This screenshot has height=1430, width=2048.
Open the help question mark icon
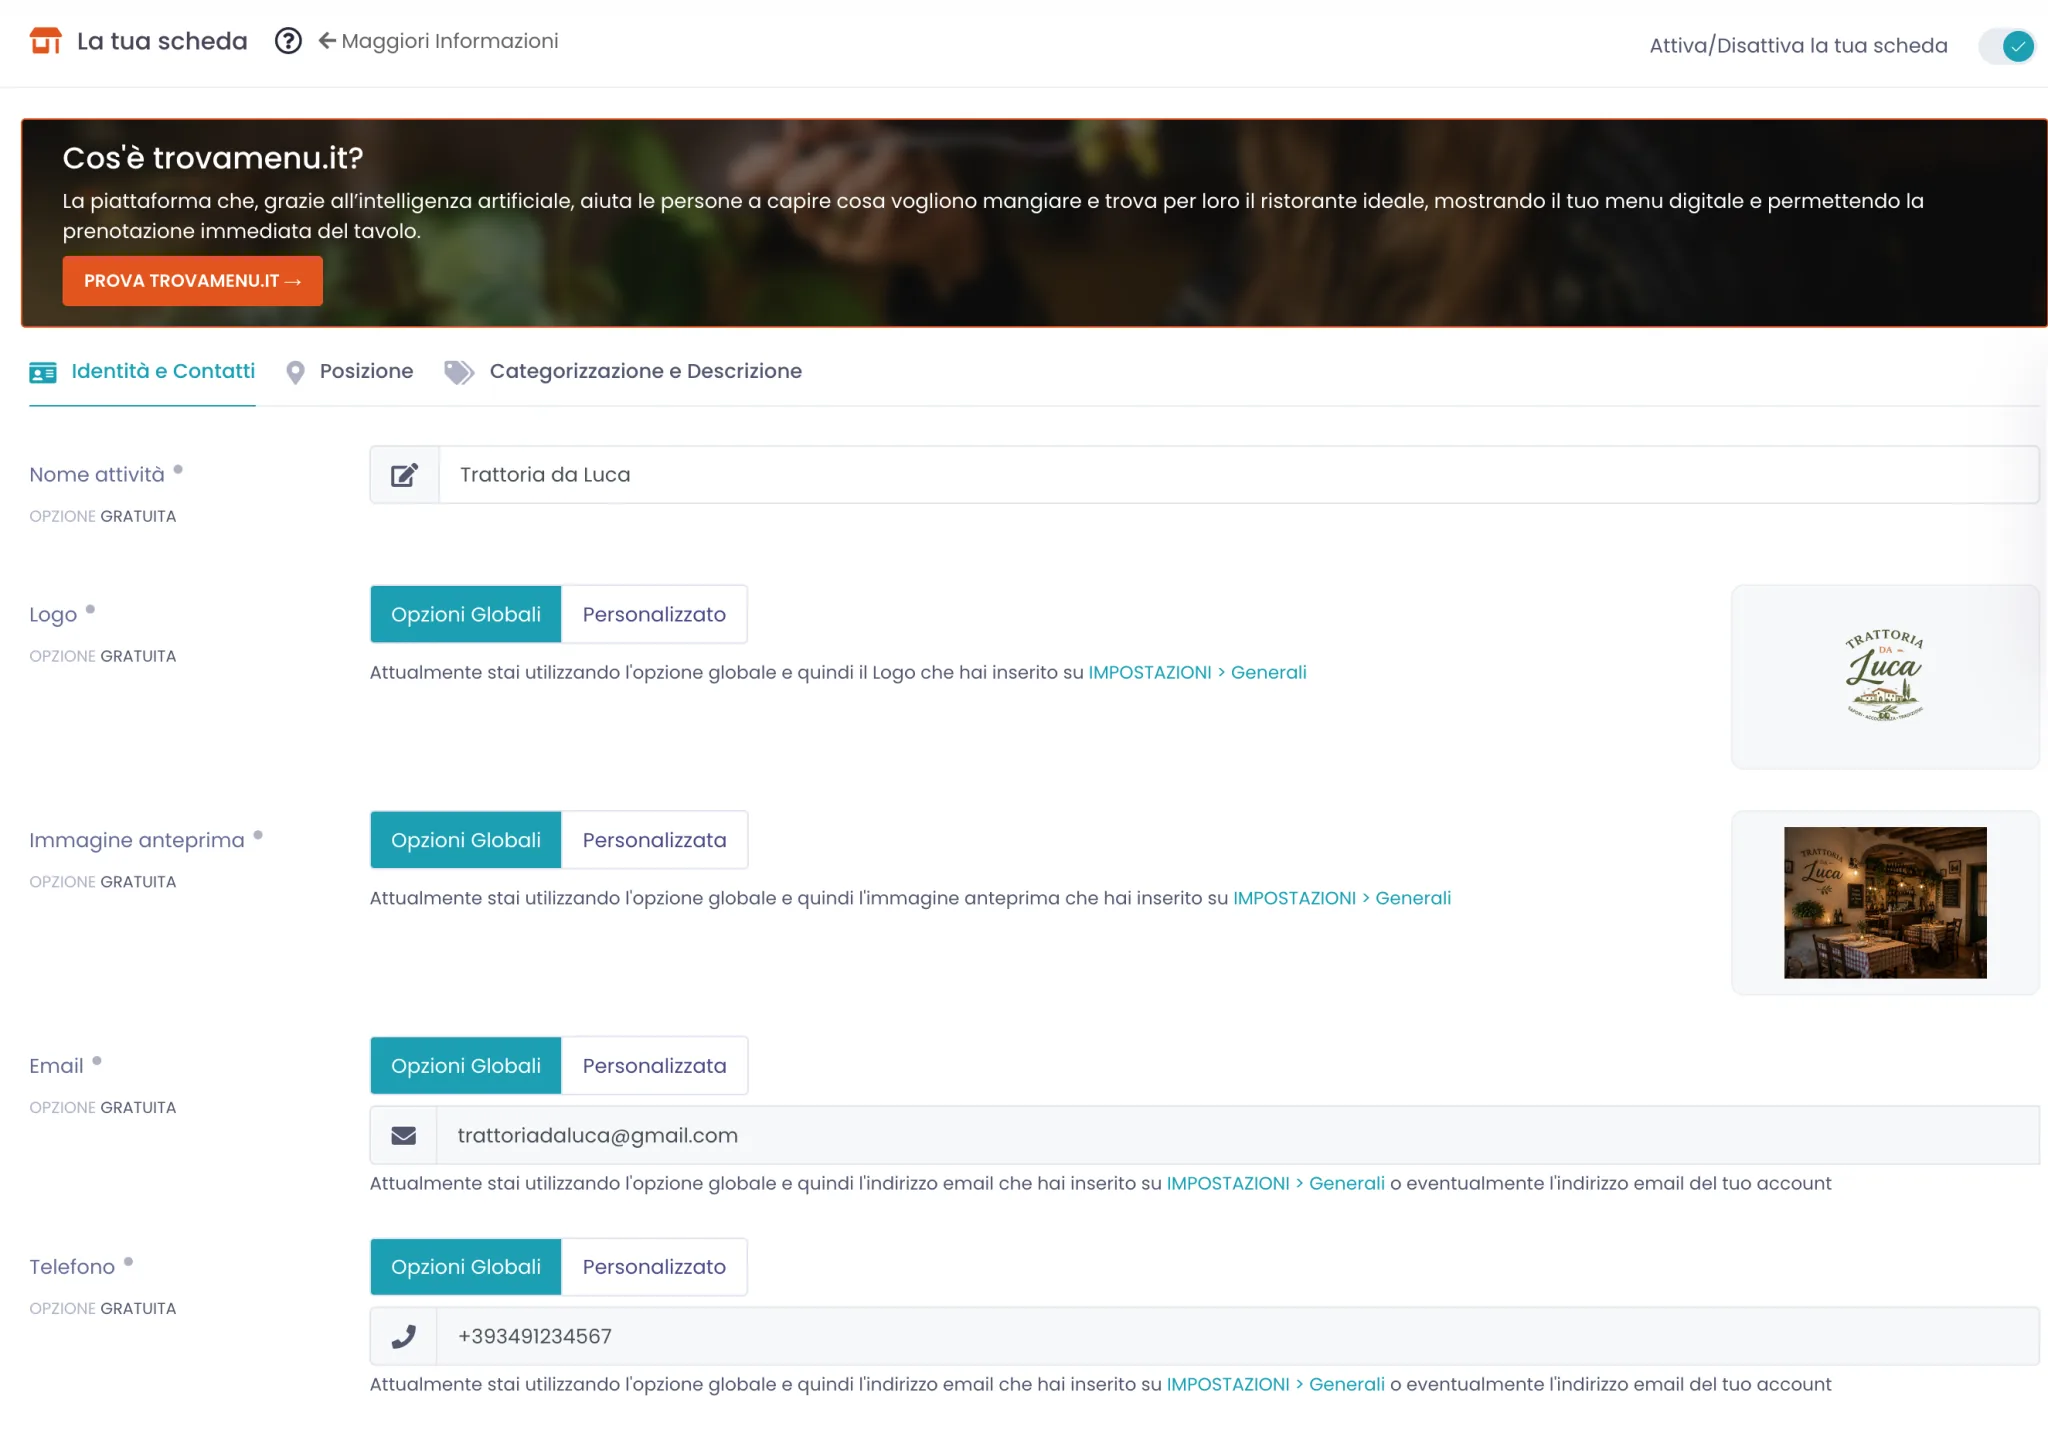tap(288, 41)
